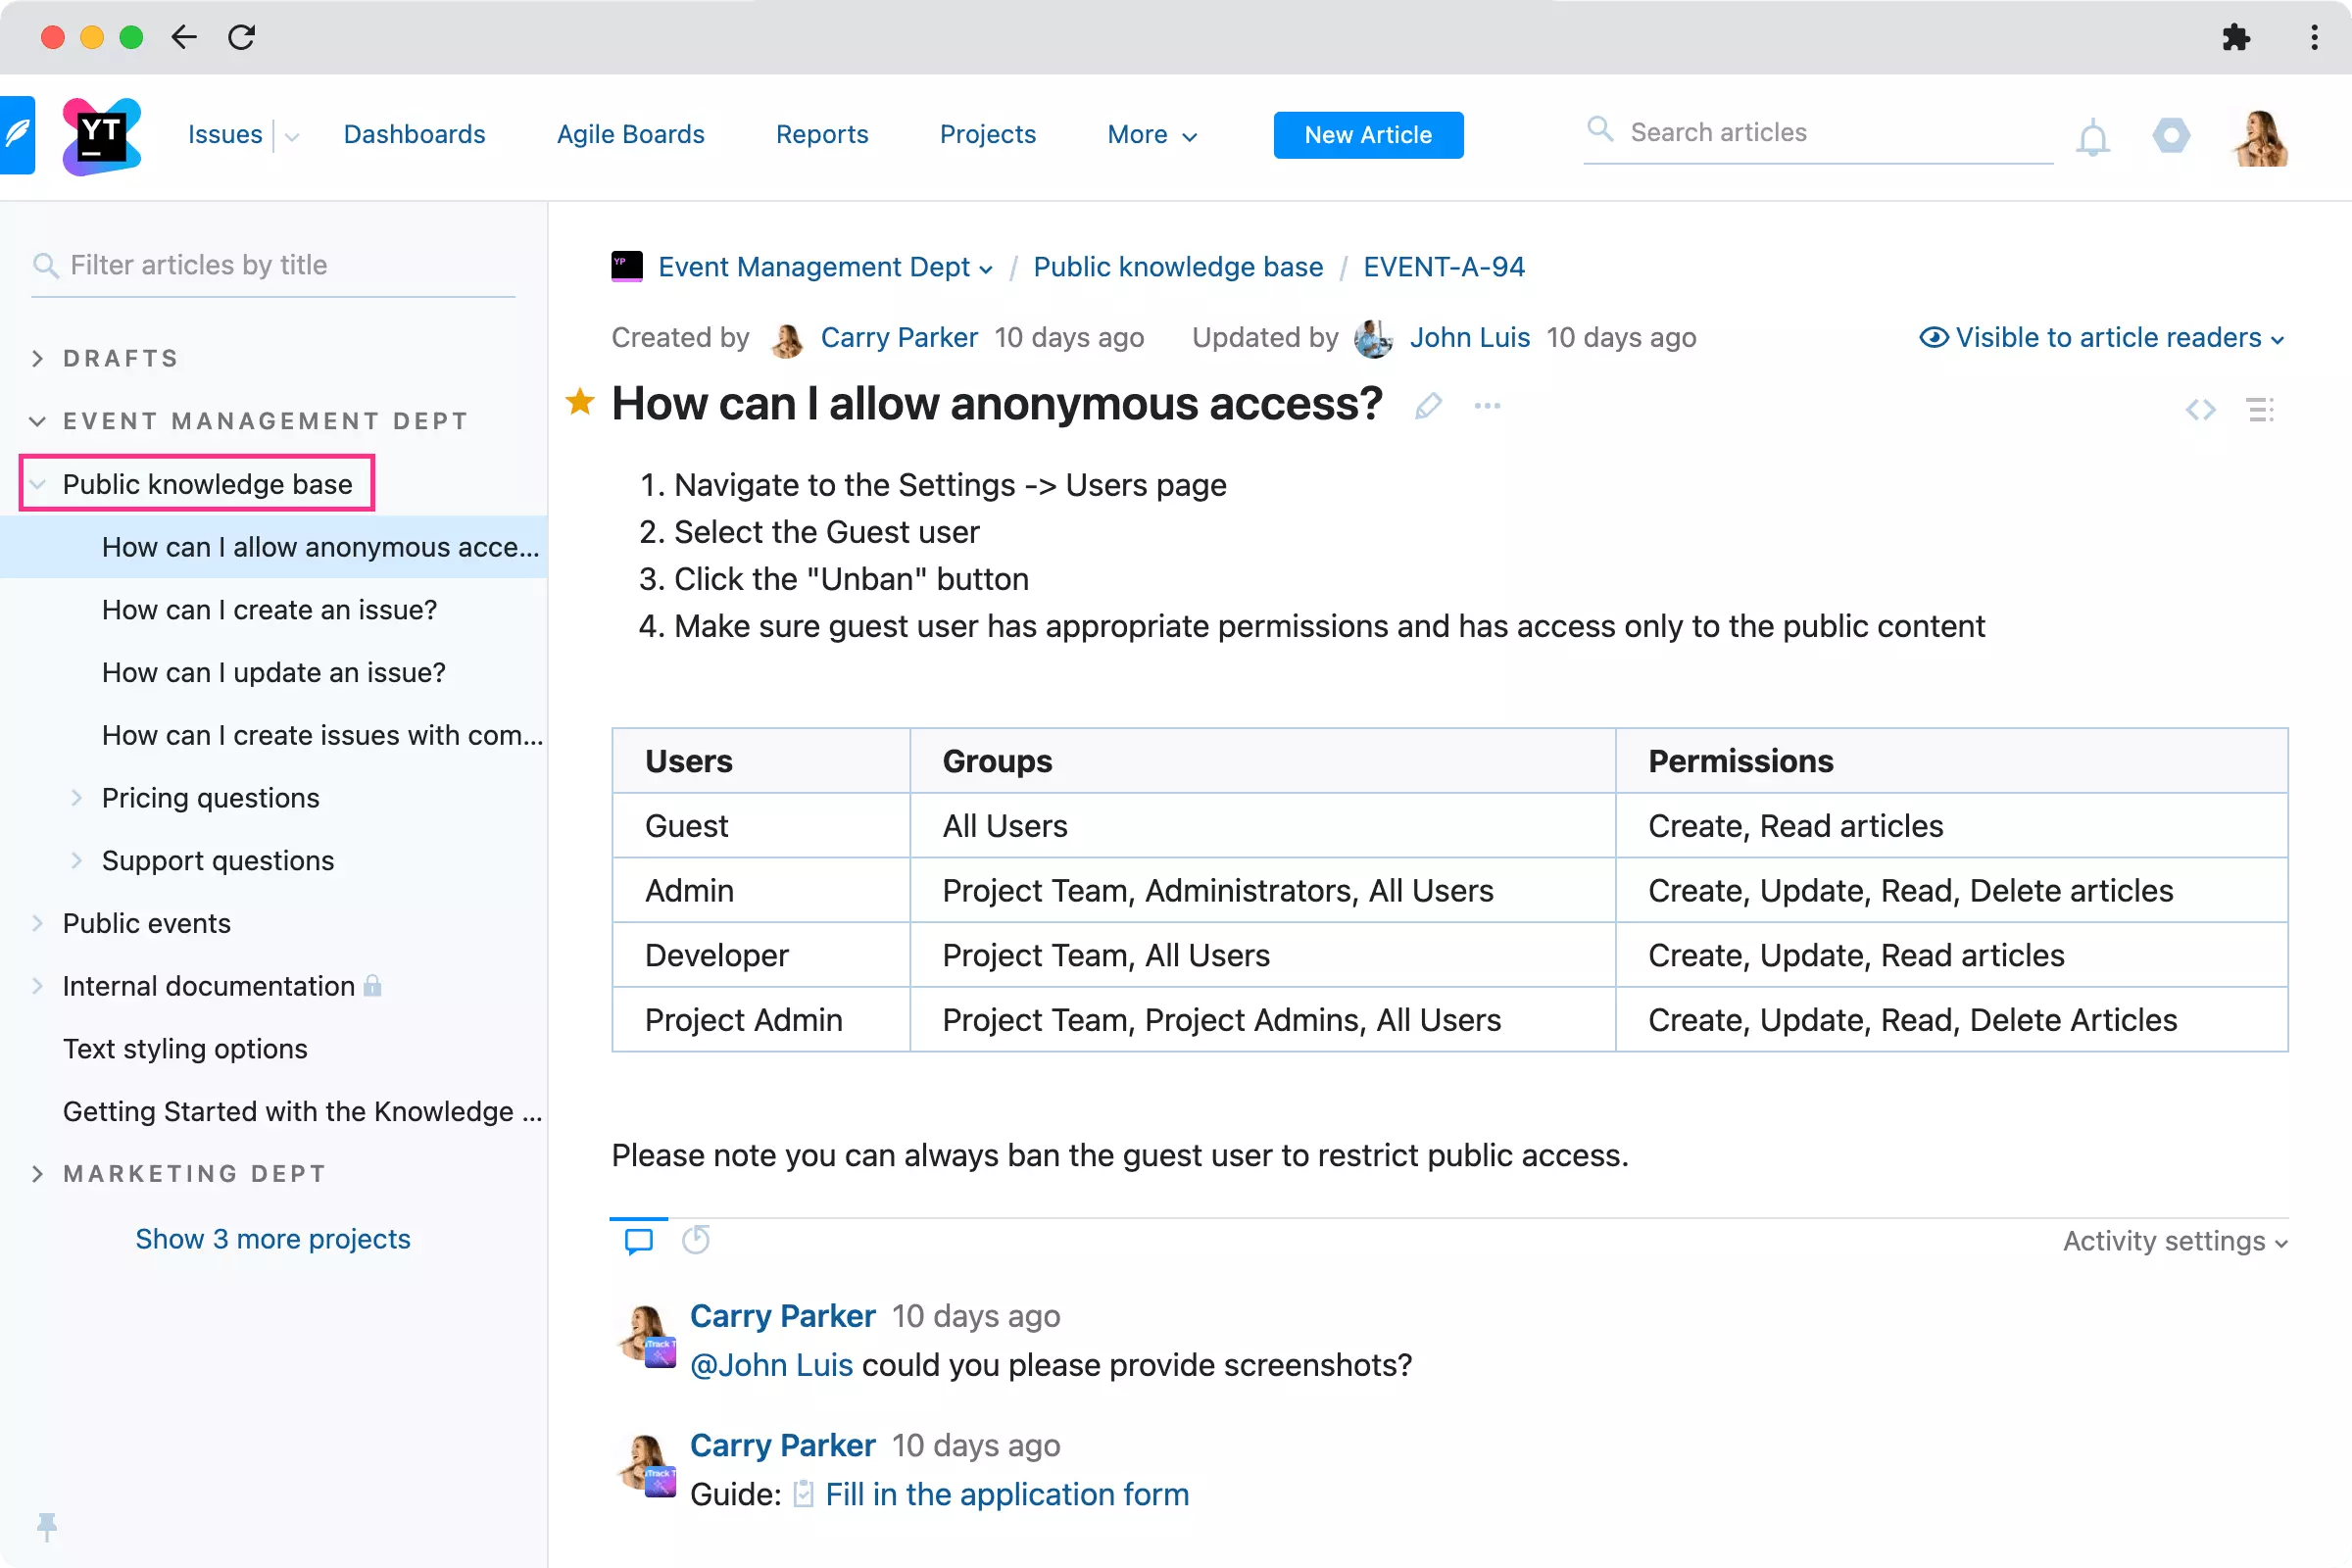
Task: Select How can I allow anonymous acce... item
Action: 273,547
